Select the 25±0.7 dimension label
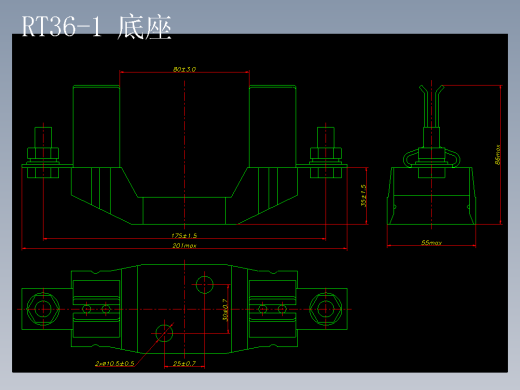 [184, 363]
